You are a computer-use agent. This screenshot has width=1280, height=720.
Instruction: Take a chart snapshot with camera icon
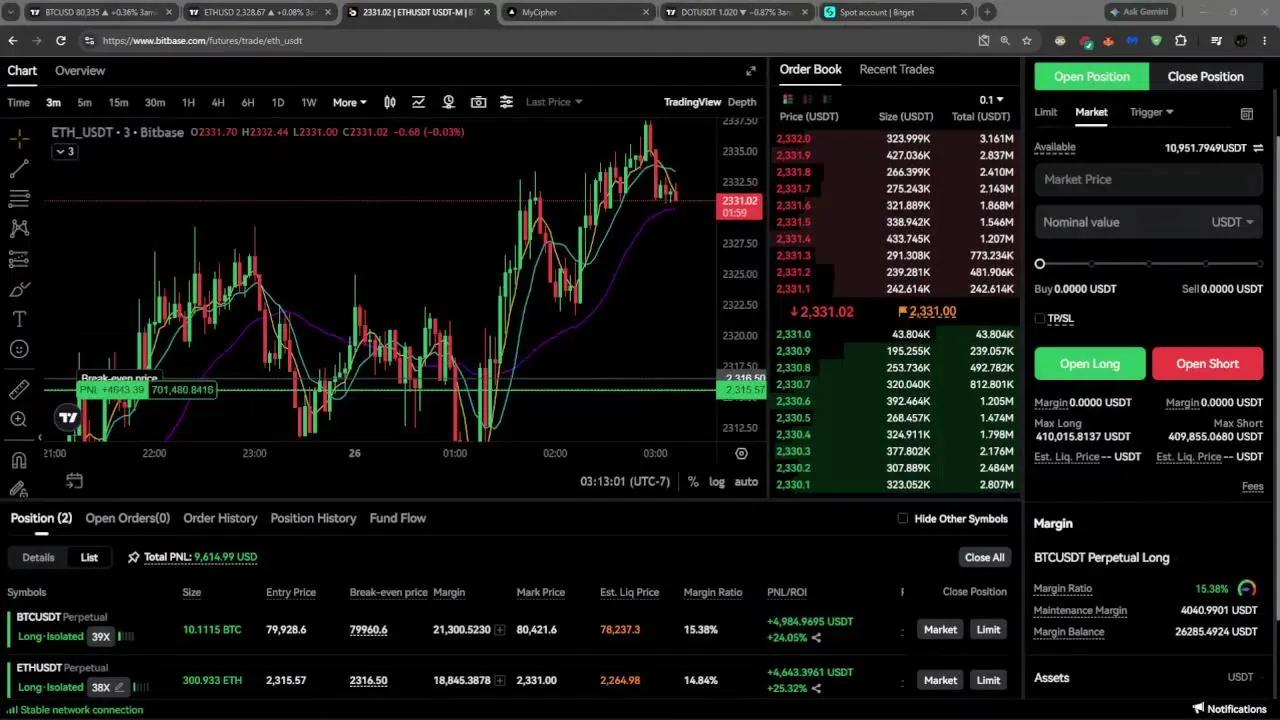(x=478, y=102)
